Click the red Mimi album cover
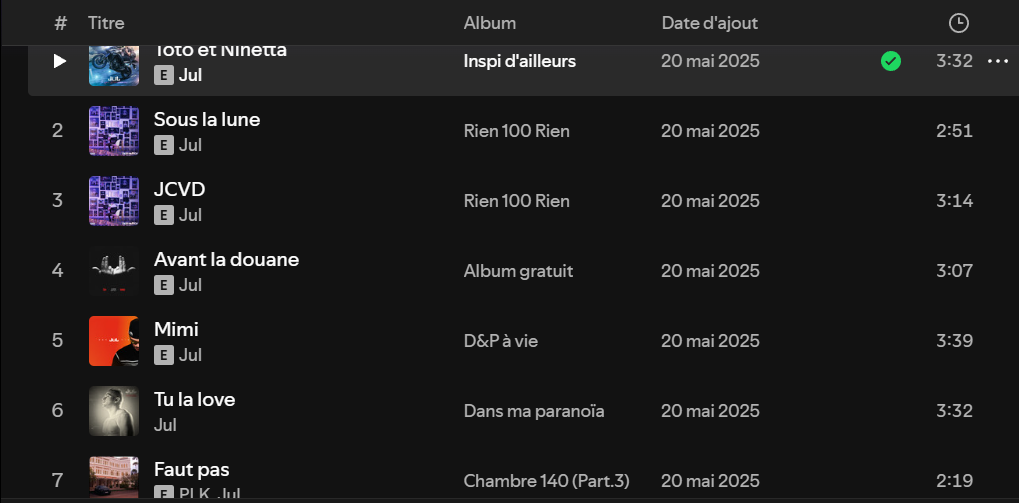This screenshot has height=503, width=1019. coord(113,341)
